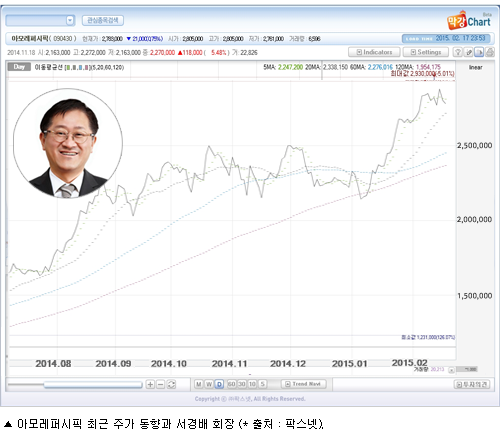Click the volume panel slider at right

(x=467, y=369)
